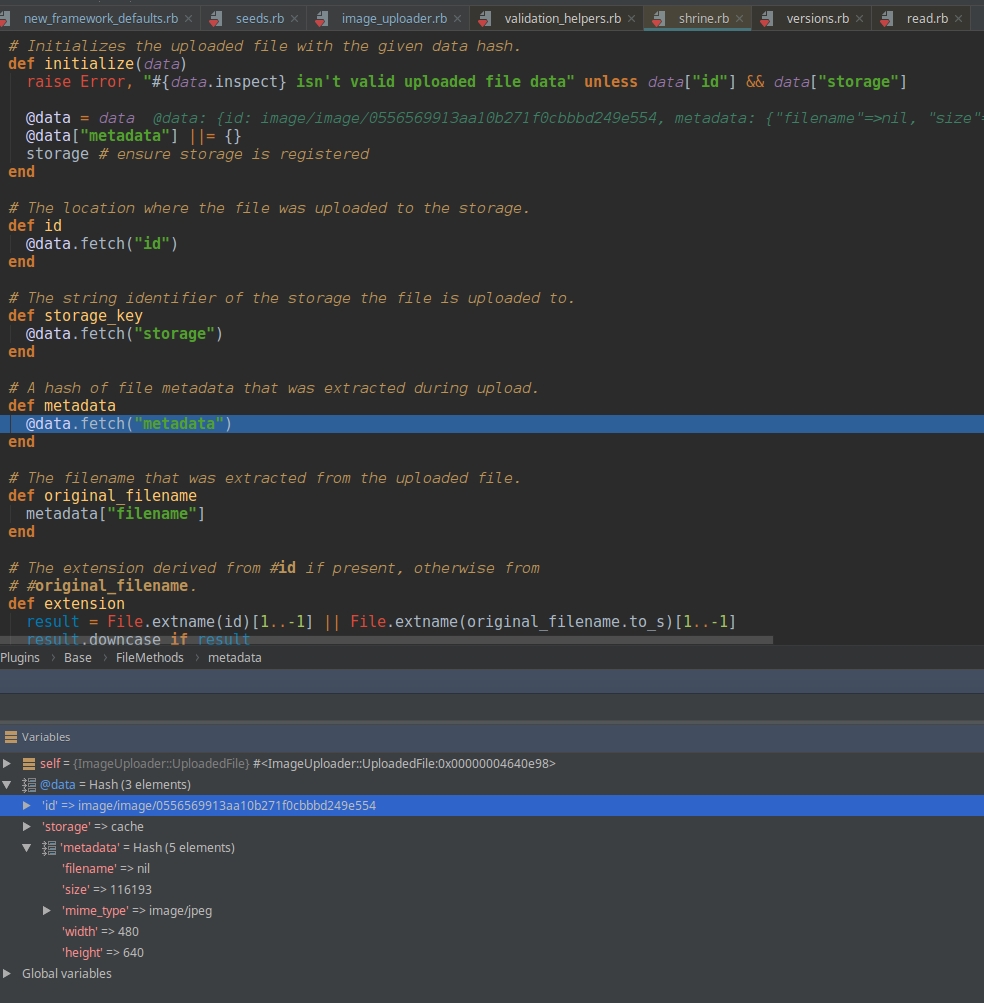This screenshot has height=1003, width=984.
Task: Expand the 'id' entry in @data
Action: 27,805
